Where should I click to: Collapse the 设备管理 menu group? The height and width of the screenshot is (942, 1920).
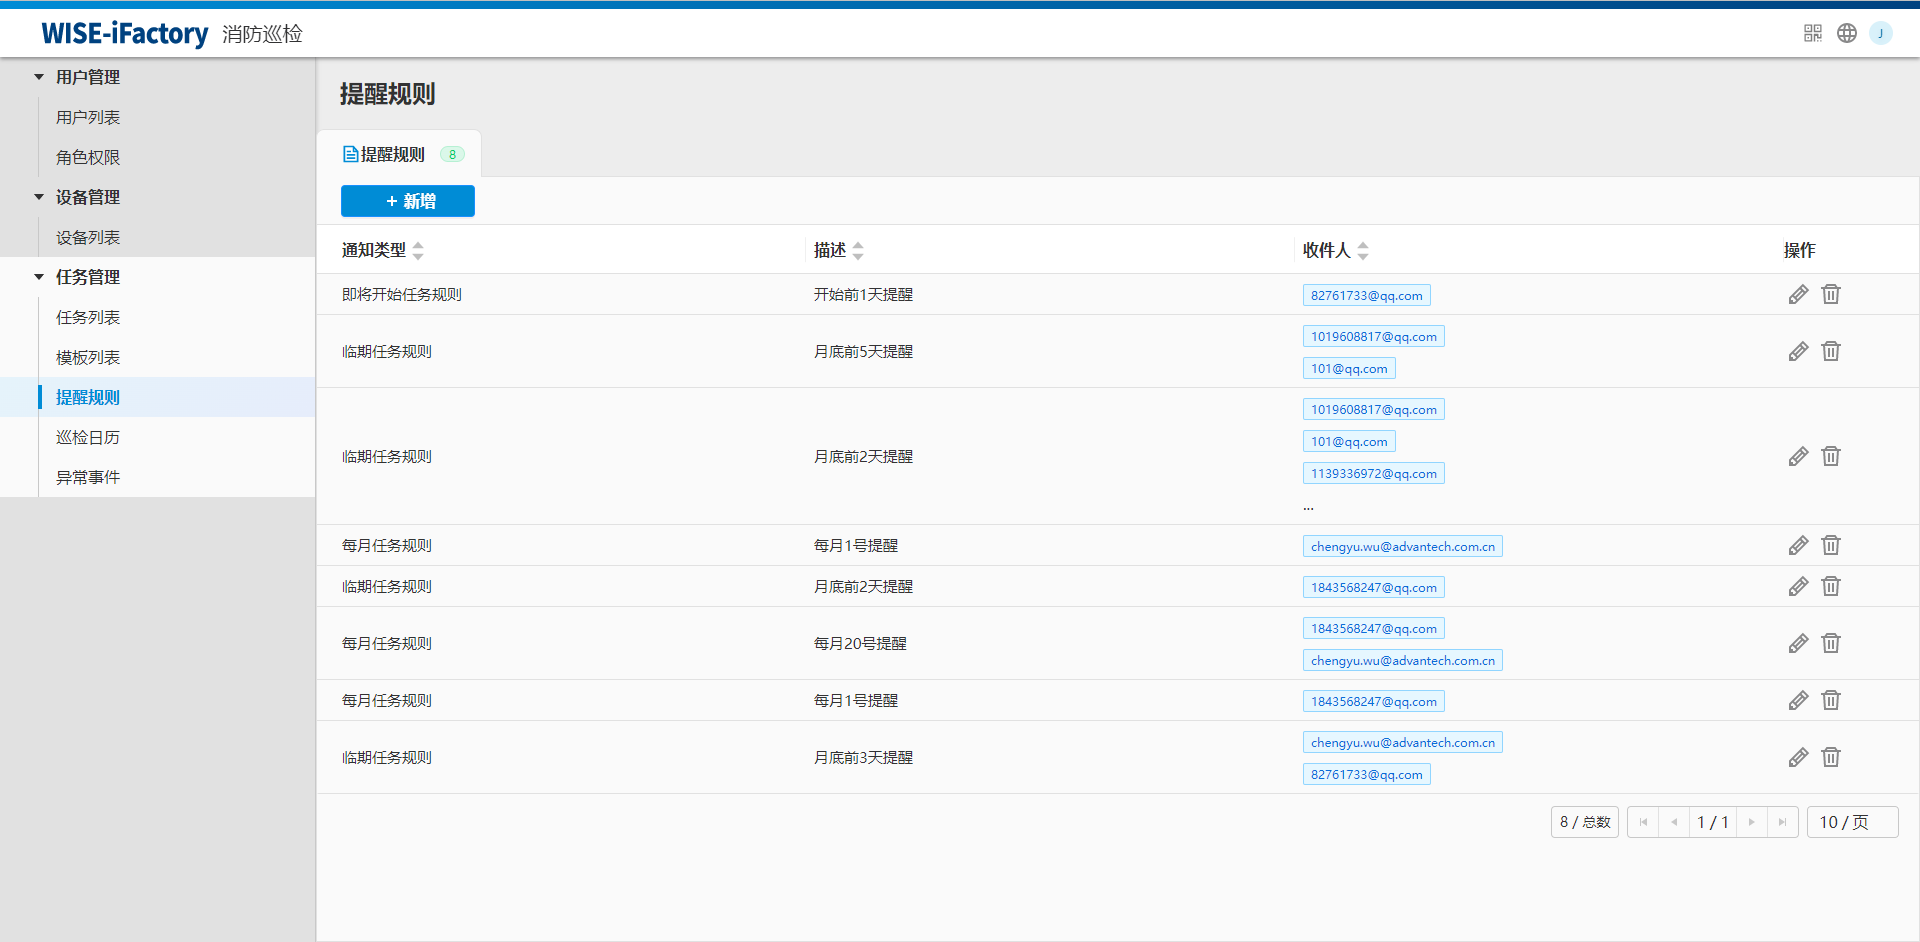click(39, 197)
